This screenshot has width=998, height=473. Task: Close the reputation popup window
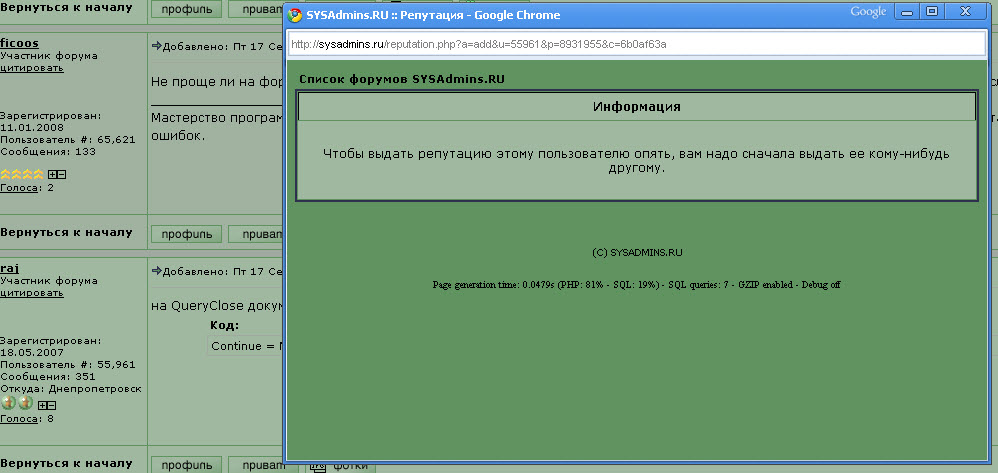pyautogui.click(x=966, y=11)
